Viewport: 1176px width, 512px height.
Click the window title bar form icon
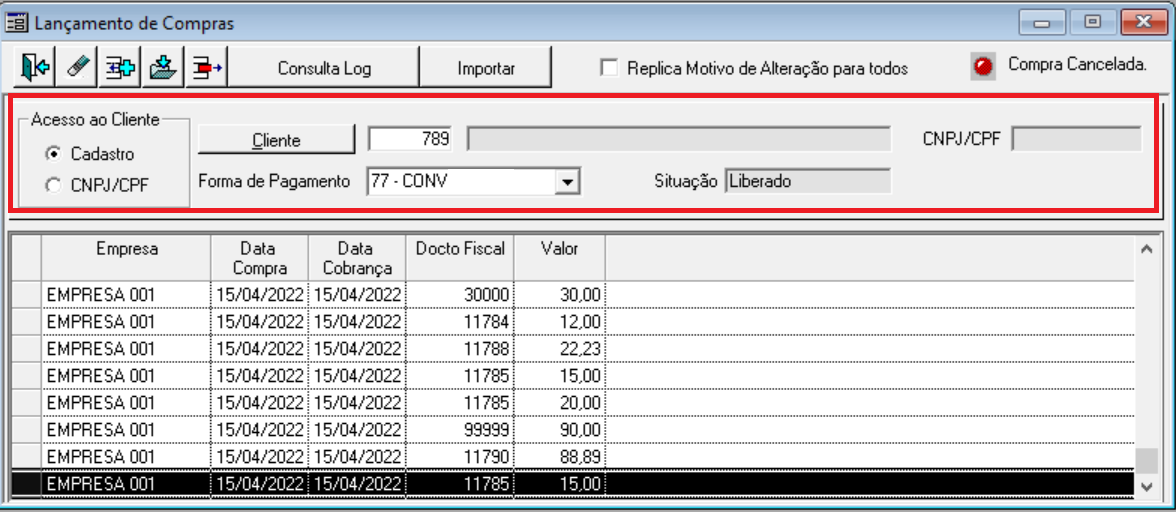pos(16,23)
